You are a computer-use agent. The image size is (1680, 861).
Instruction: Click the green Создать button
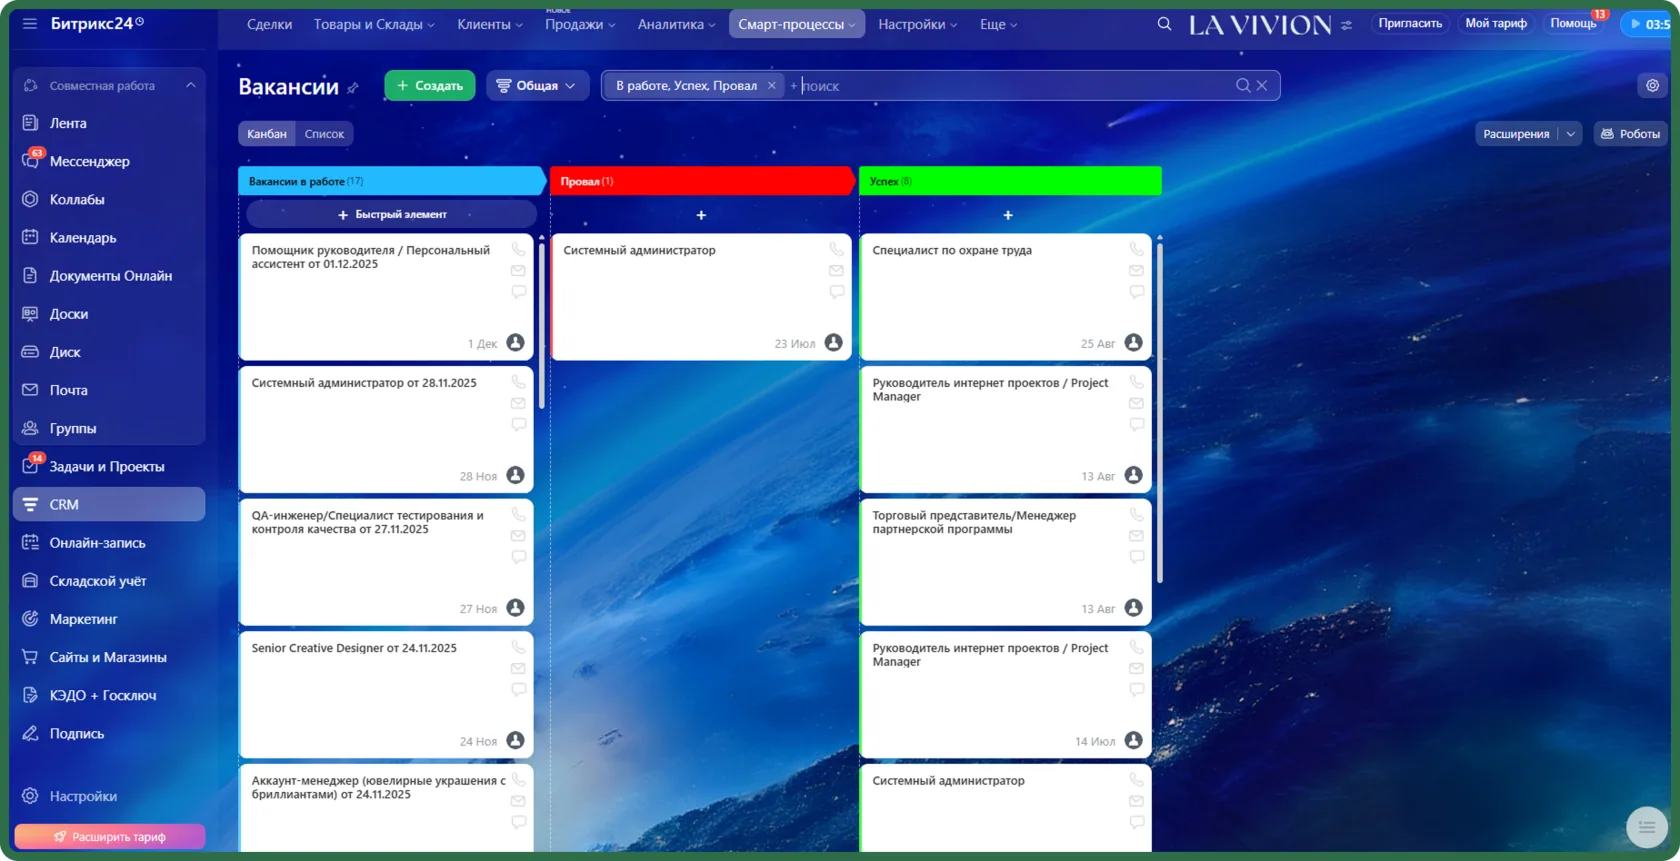click(x=430, y=86)
